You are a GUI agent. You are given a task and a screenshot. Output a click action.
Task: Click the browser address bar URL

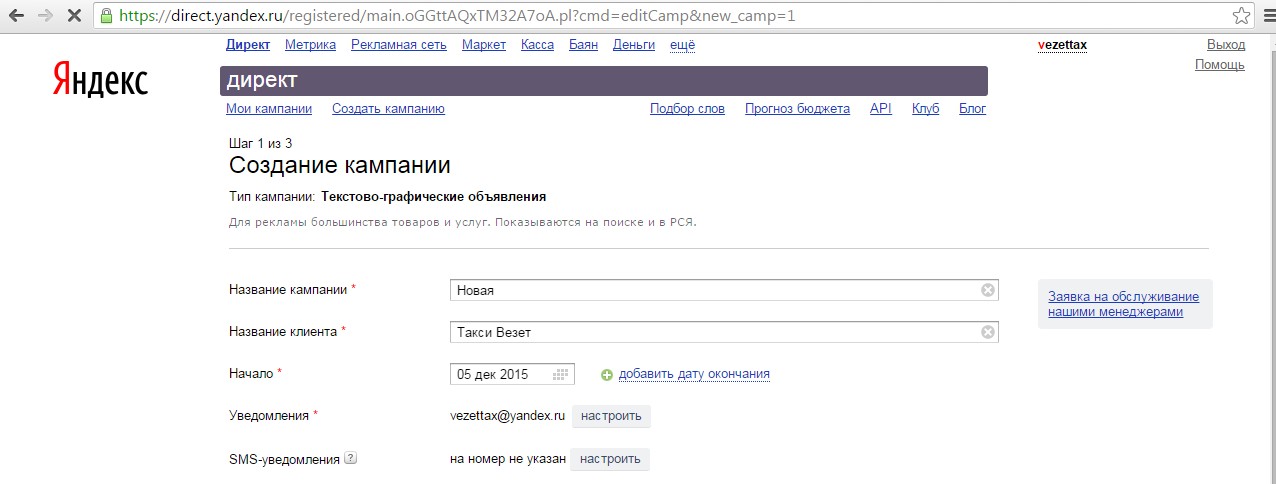coord(458,17)
